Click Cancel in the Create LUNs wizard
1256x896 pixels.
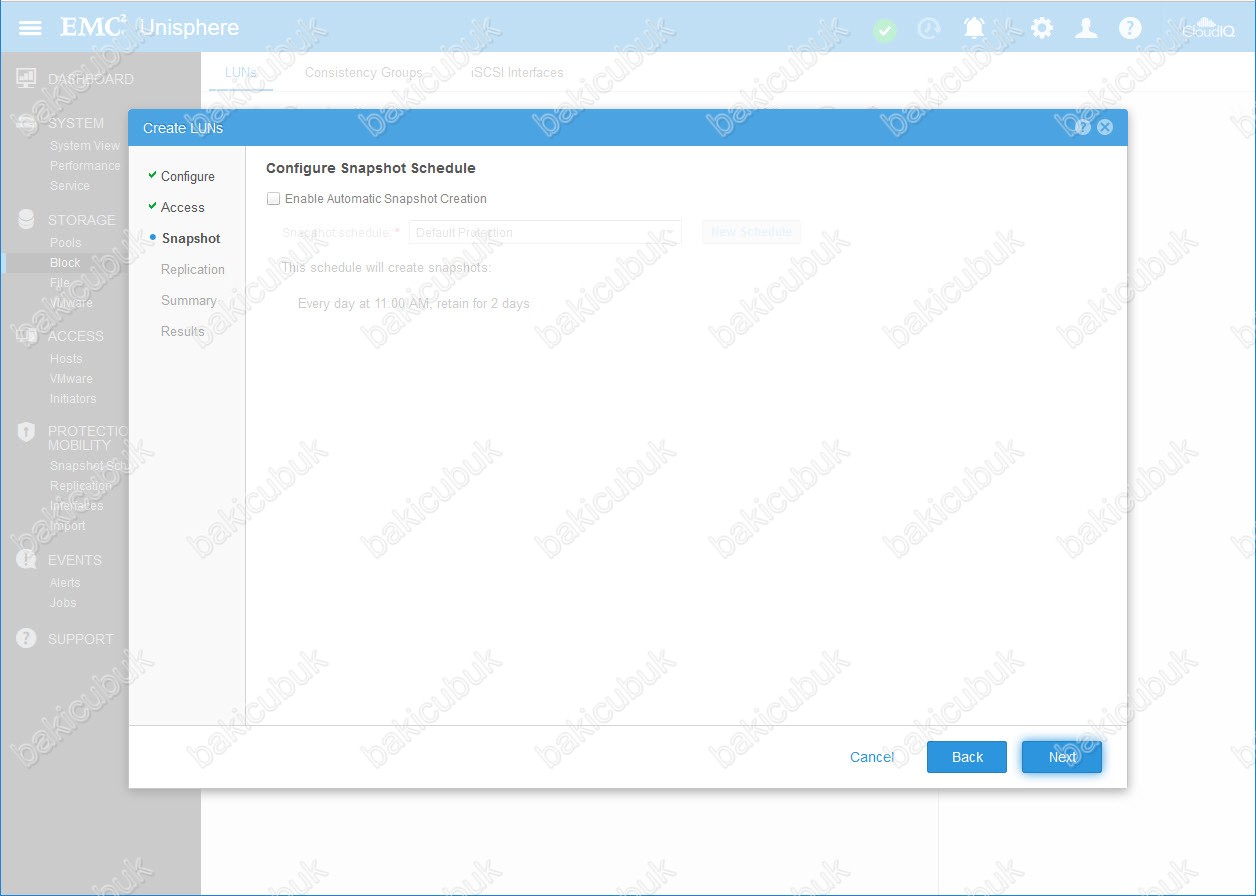(x=872, y=757)
